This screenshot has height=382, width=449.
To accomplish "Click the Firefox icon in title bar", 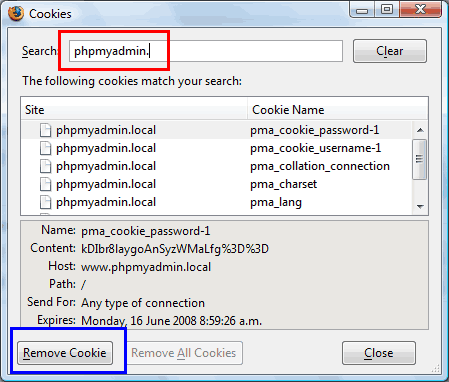I will click(16, 13).
